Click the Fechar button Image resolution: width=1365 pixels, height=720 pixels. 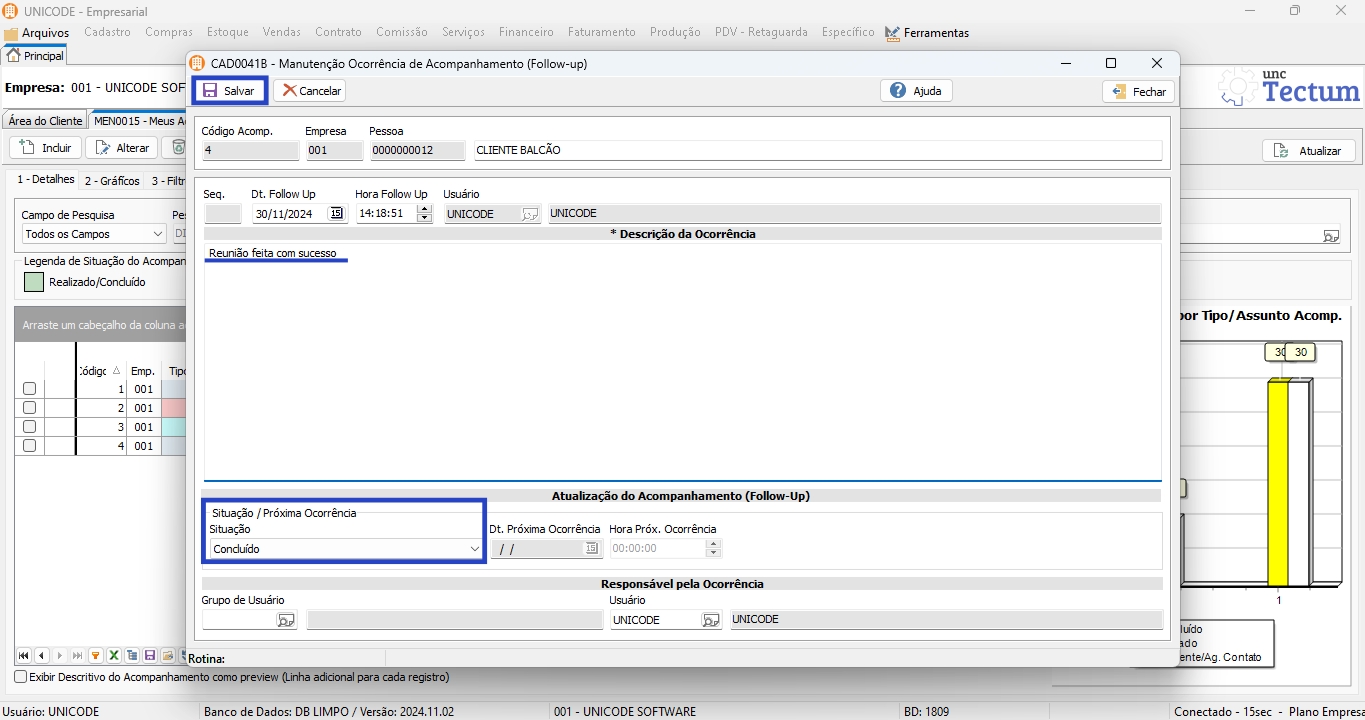click(x=1139, y=91)
